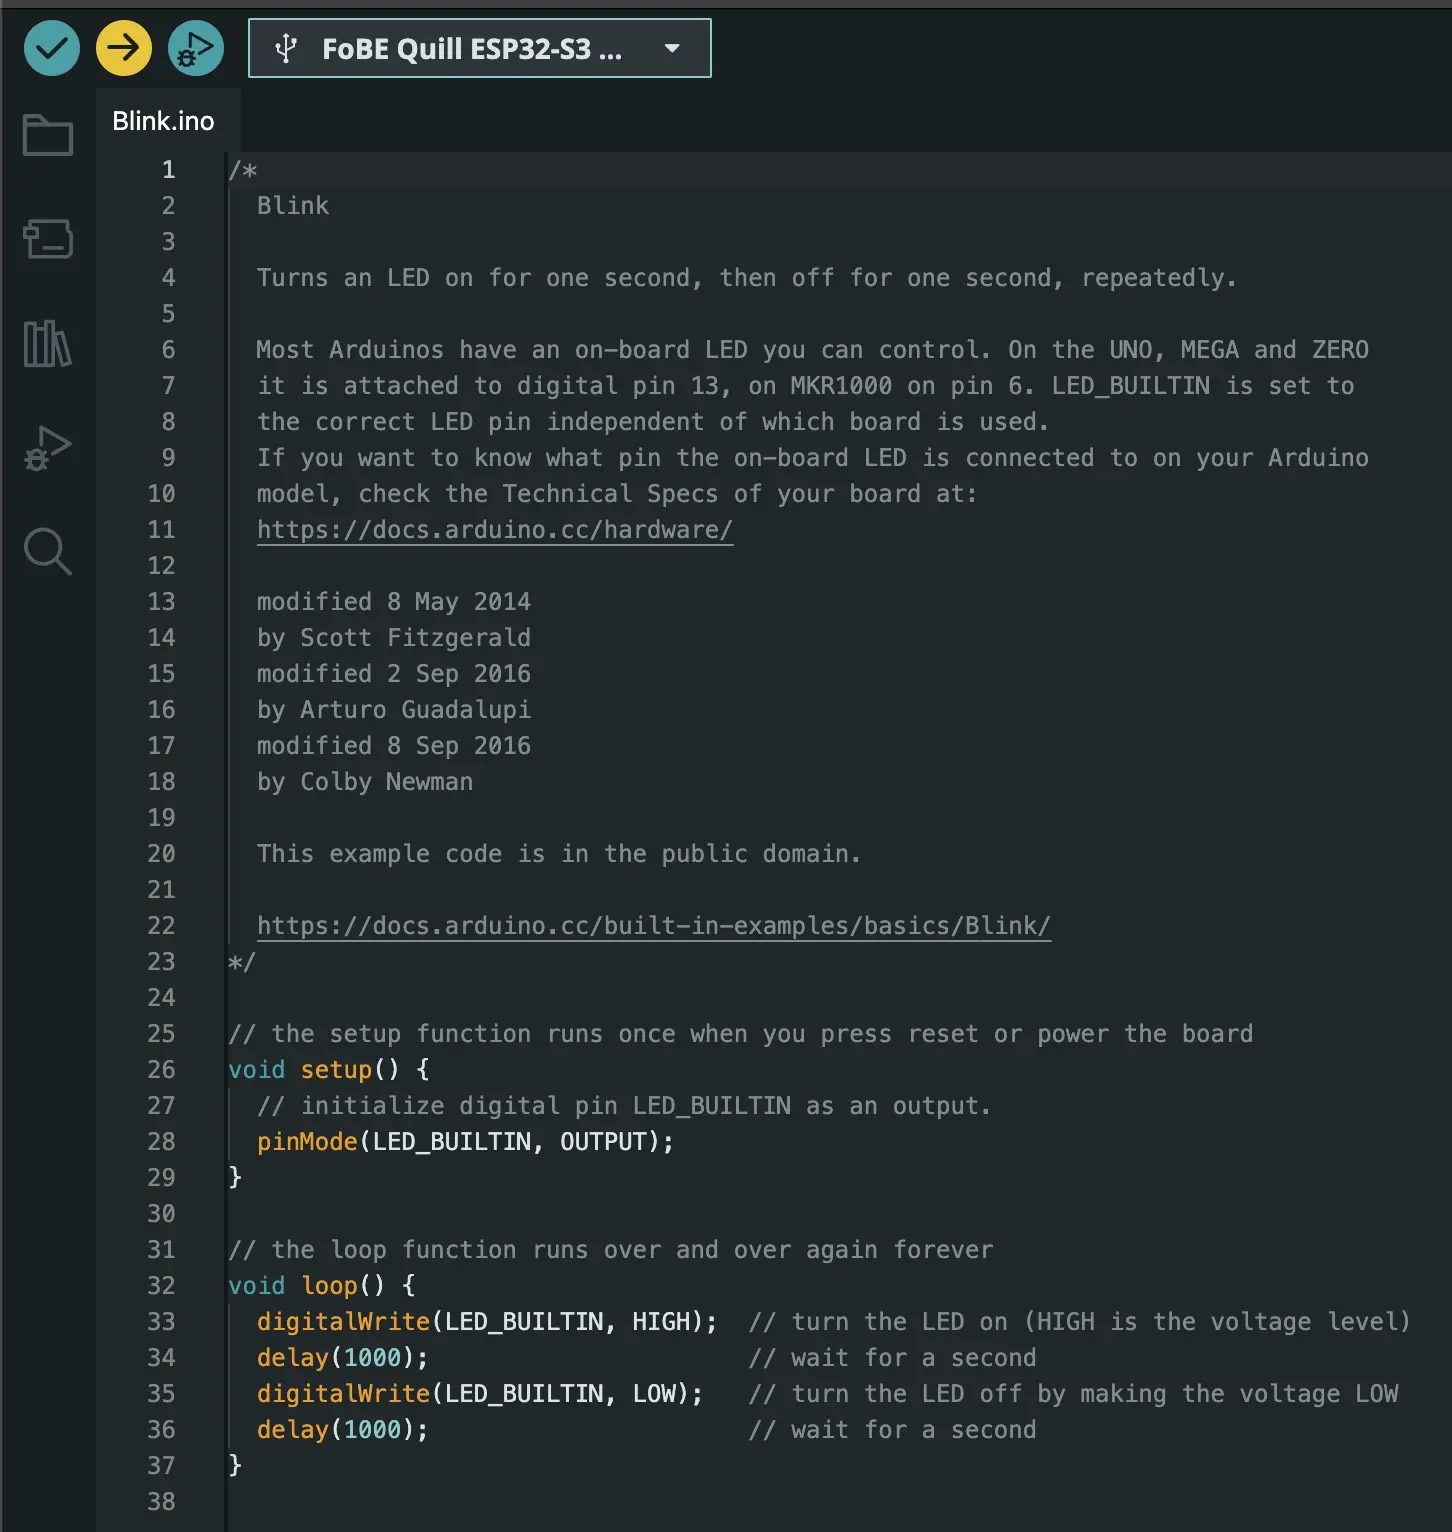
Task: Open the Blink built-in example link
Action: (x=652, y=925)
